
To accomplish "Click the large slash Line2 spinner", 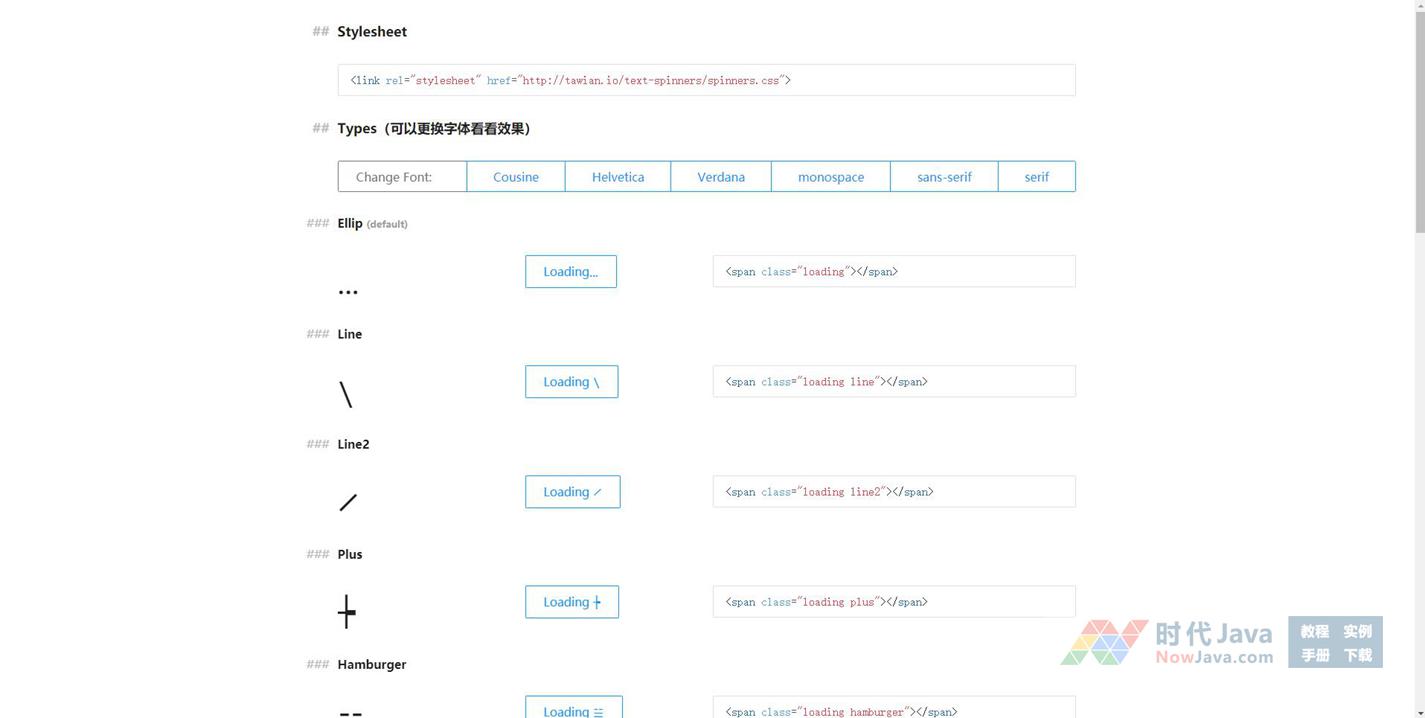I will coord(348,502).
